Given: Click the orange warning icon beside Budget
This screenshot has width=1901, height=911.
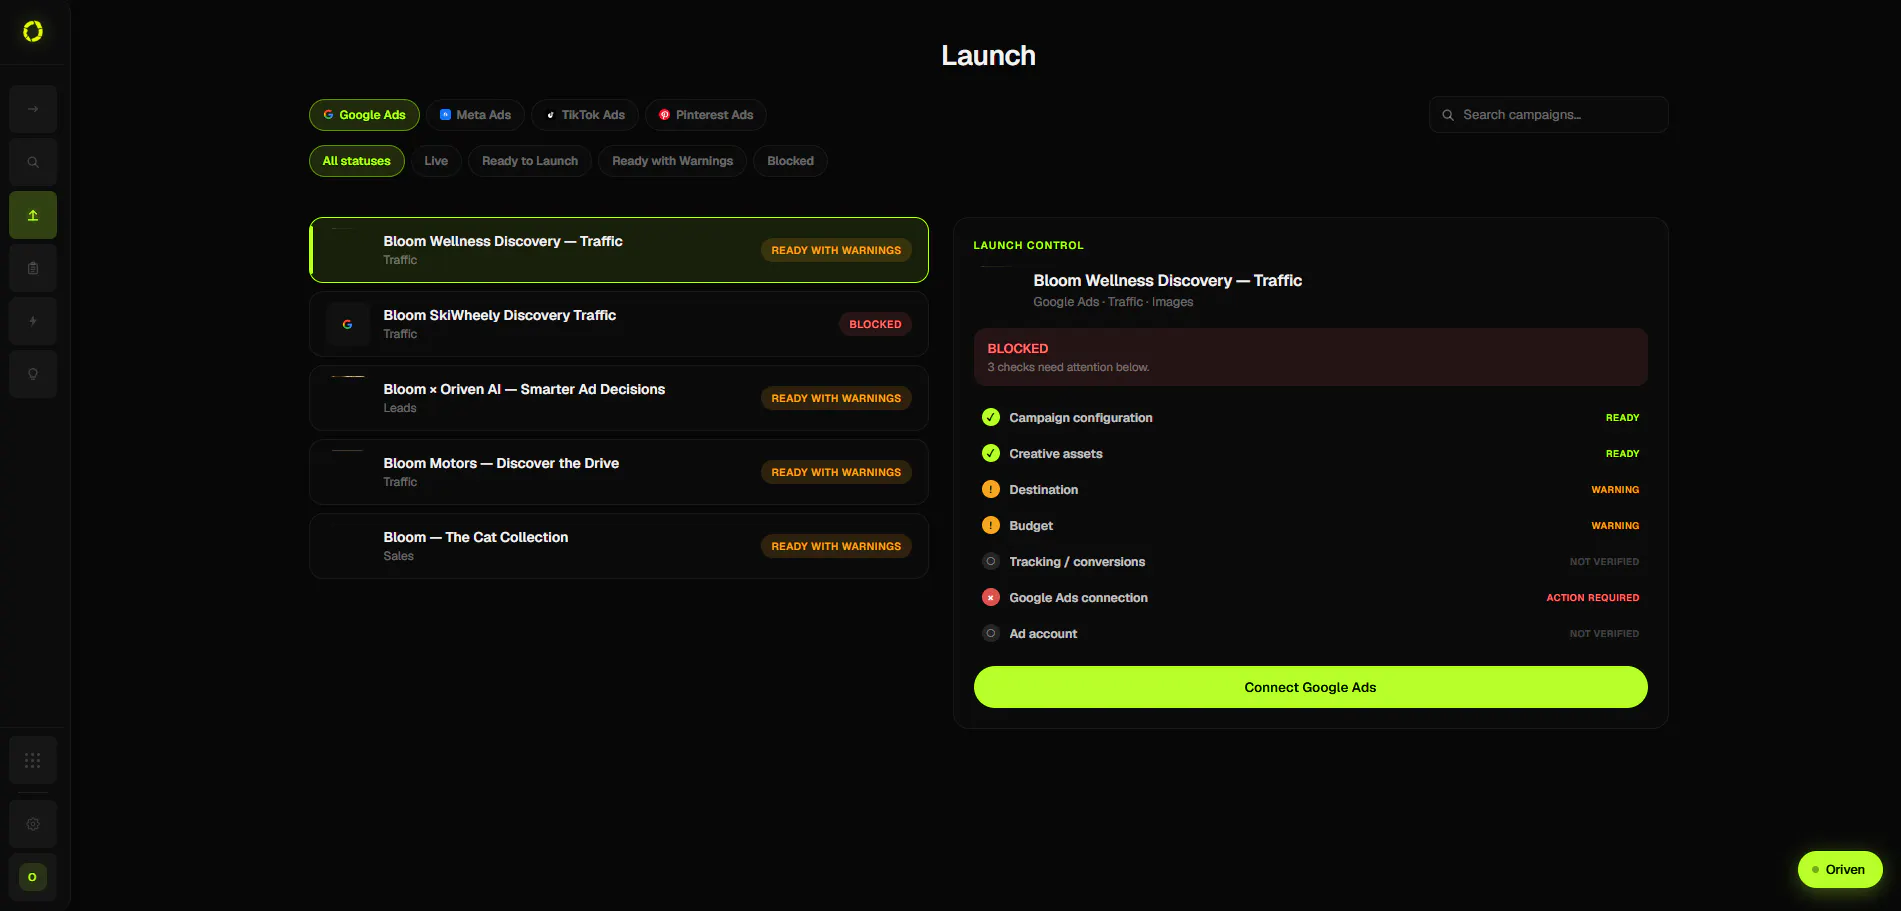Looking at the screenshot, I should coord(991,526).
